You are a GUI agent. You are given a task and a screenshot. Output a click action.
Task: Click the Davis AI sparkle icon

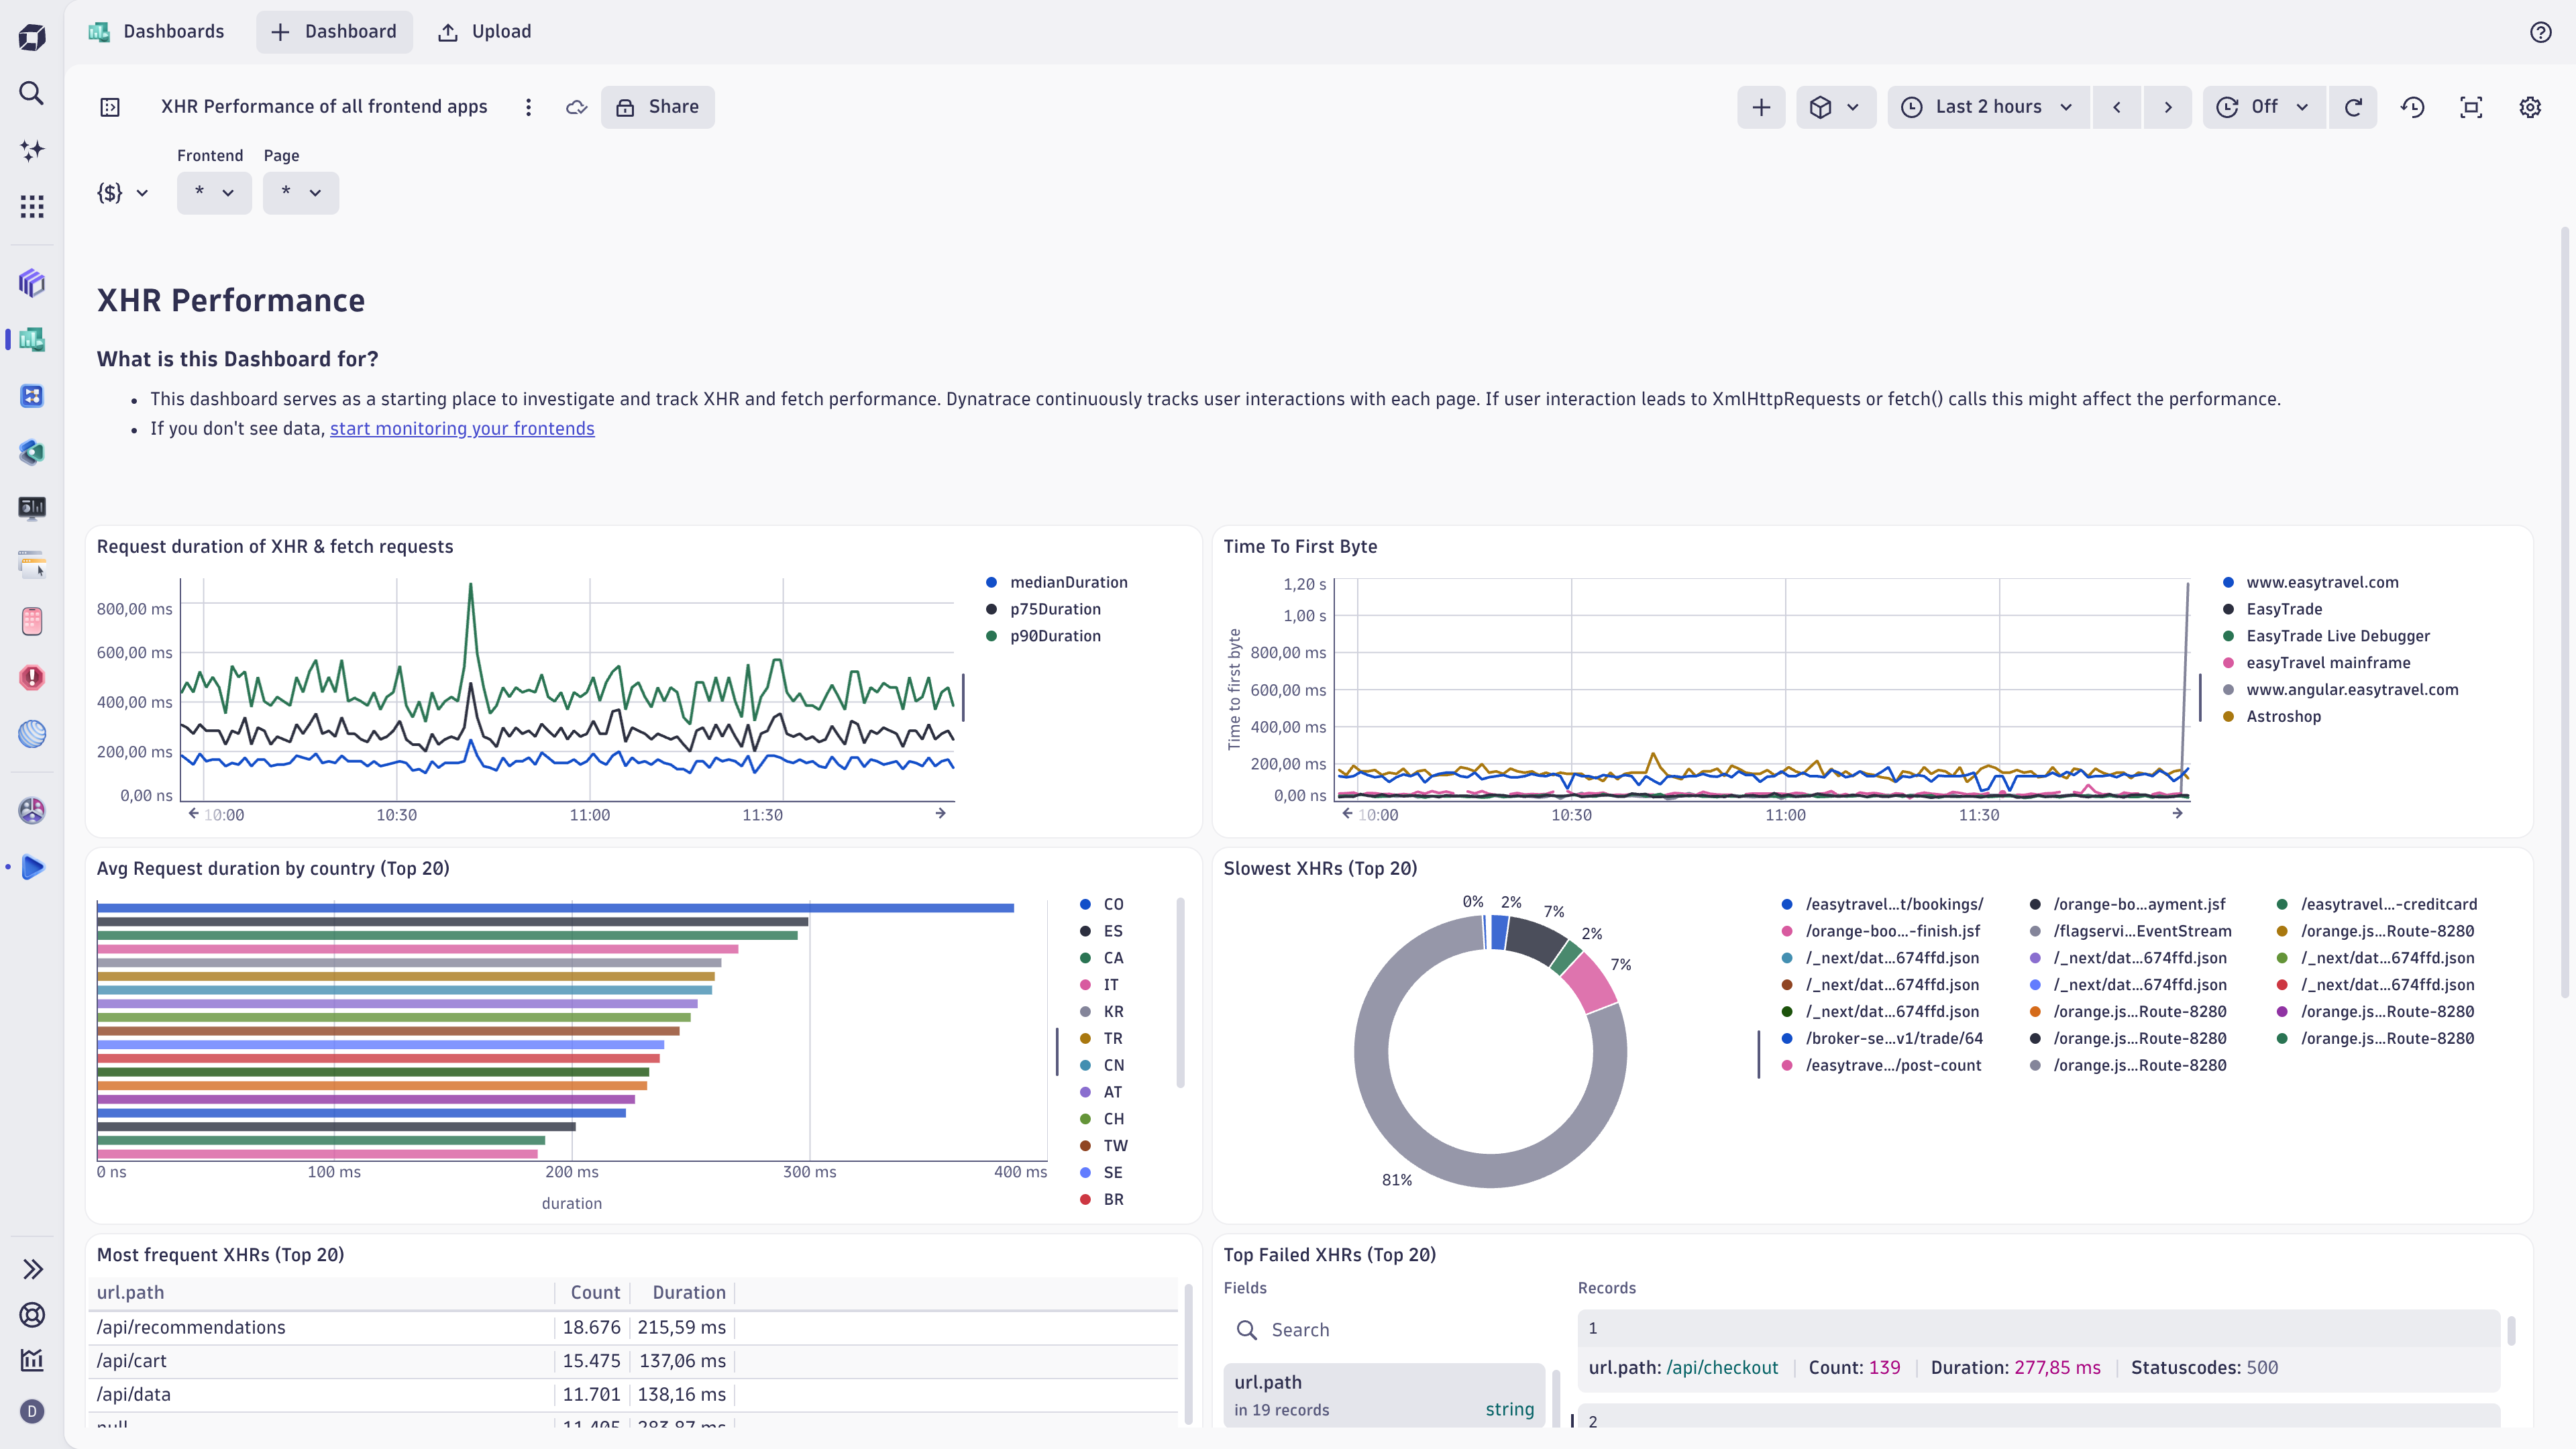pyautogui.click(x=32, y=150)
